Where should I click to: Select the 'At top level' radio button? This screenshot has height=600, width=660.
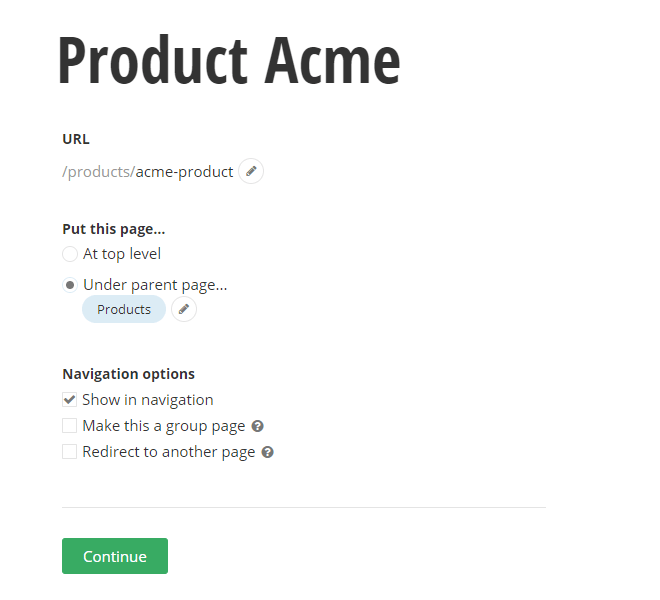70,254
